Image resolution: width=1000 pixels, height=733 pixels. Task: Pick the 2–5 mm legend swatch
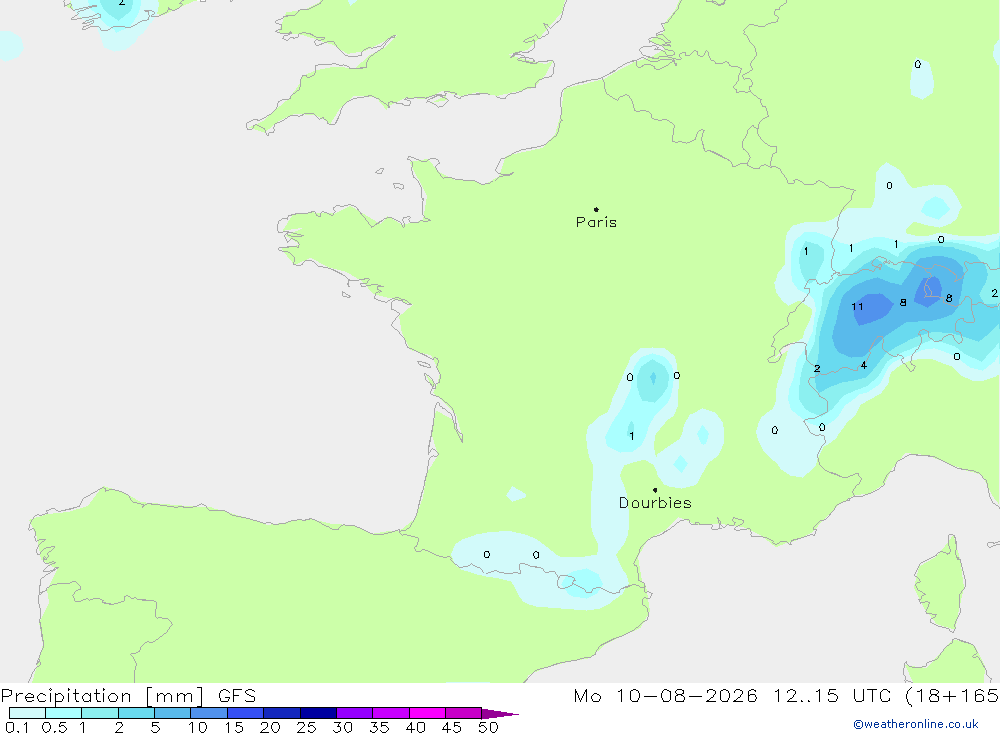(136, 713)
